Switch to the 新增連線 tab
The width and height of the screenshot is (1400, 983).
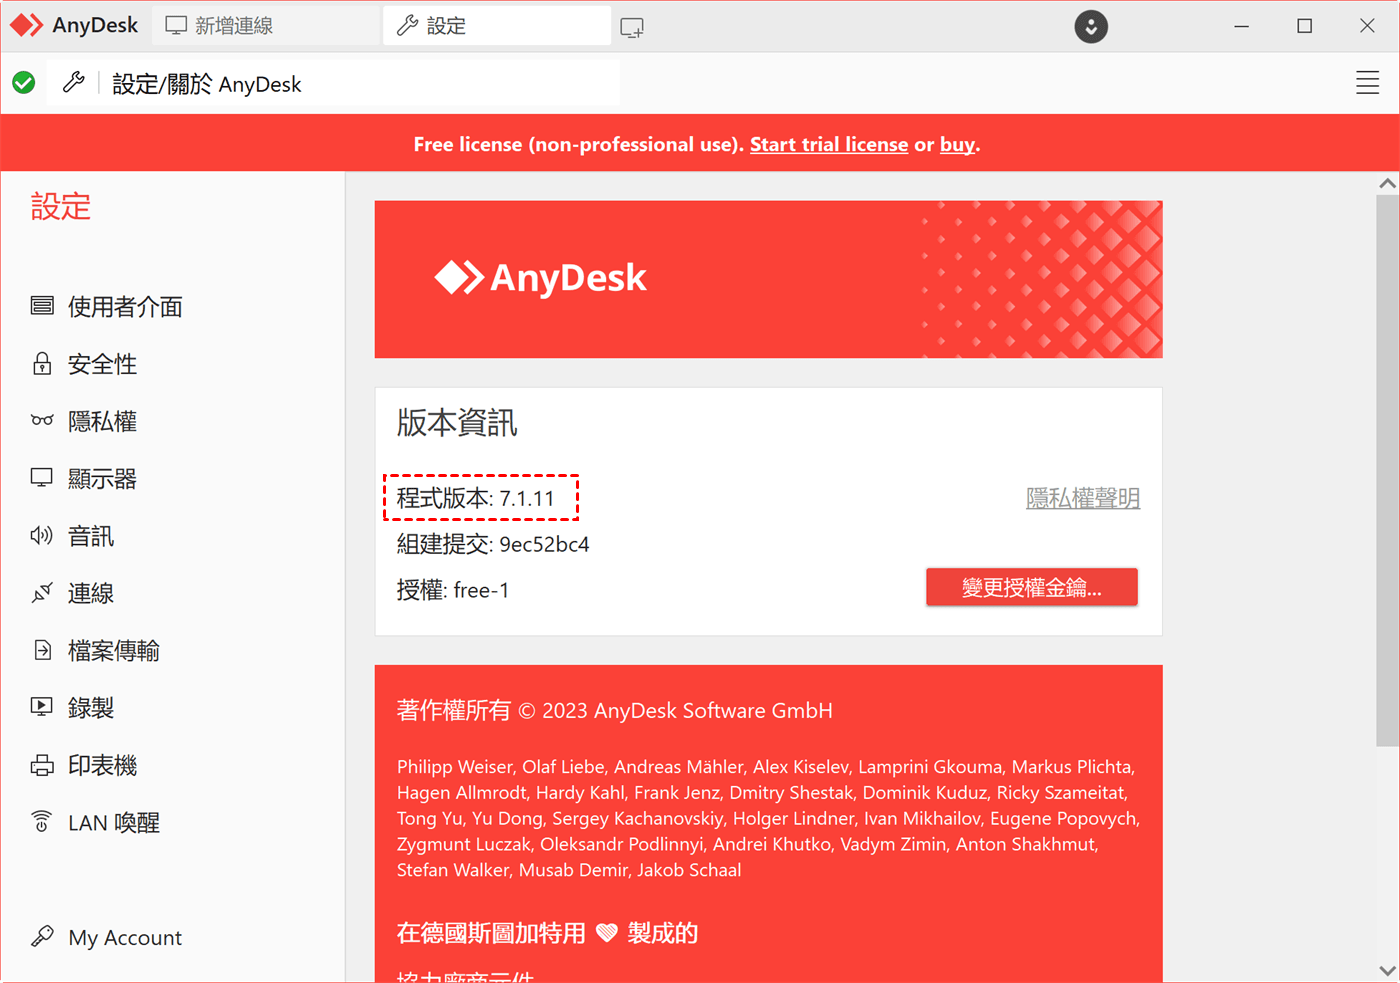(267, 26)
